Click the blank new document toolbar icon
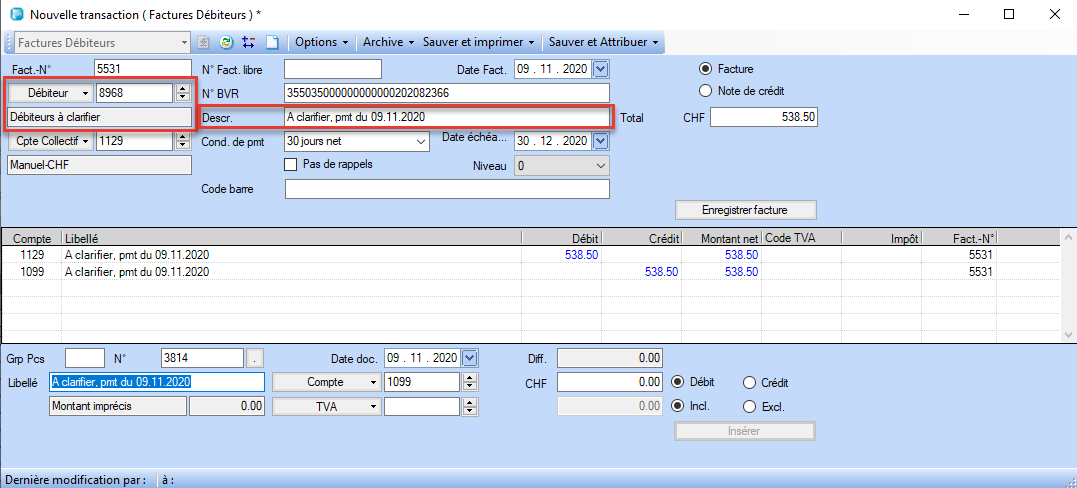Viewport: 1077px width, 488px height. point(270,43)
